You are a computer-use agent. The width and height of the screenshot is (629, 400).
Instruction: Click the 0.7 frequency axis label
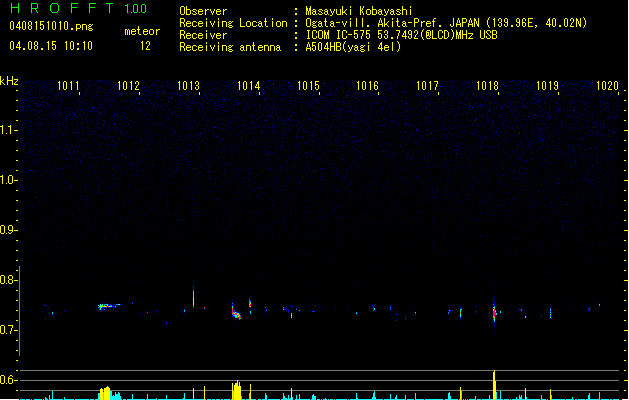7,330
